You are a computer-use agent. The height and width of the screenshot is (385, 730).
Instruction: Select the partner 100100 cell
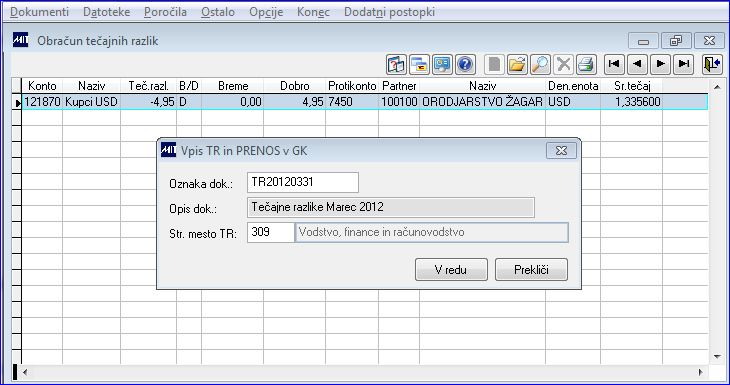tap(399, 102)
